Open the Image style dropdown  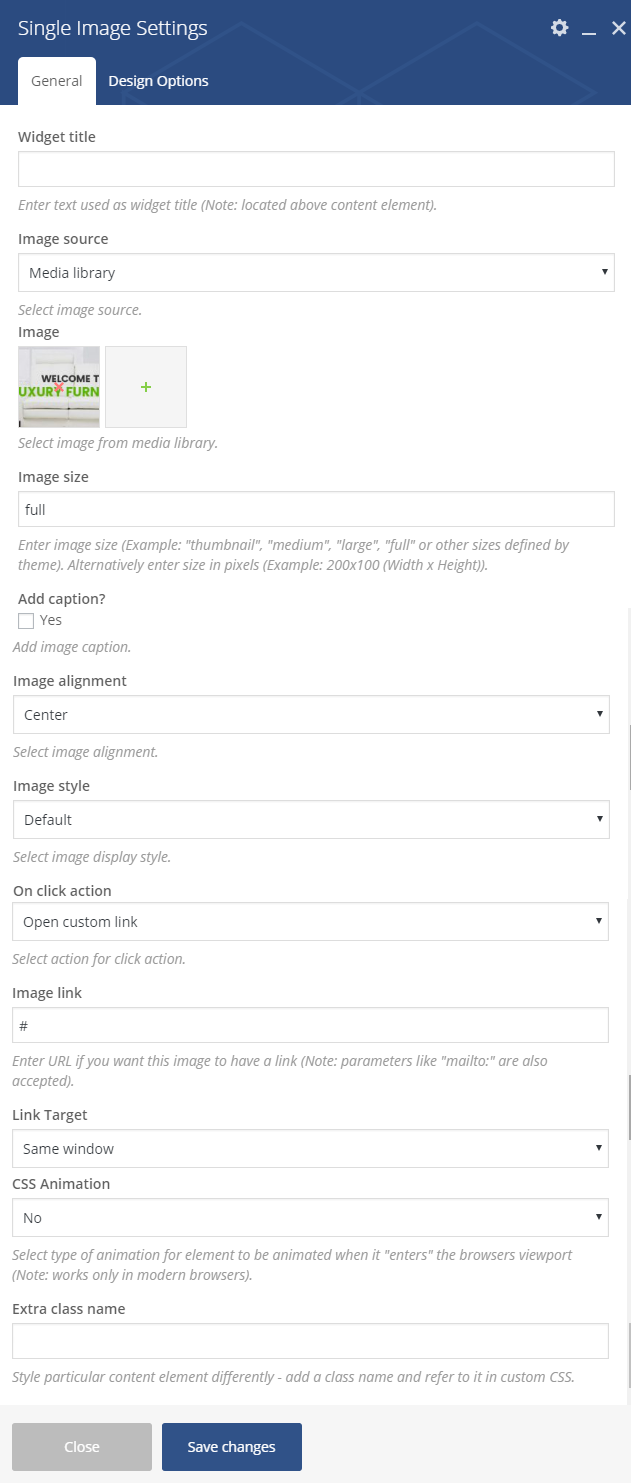tap(311, 819)
